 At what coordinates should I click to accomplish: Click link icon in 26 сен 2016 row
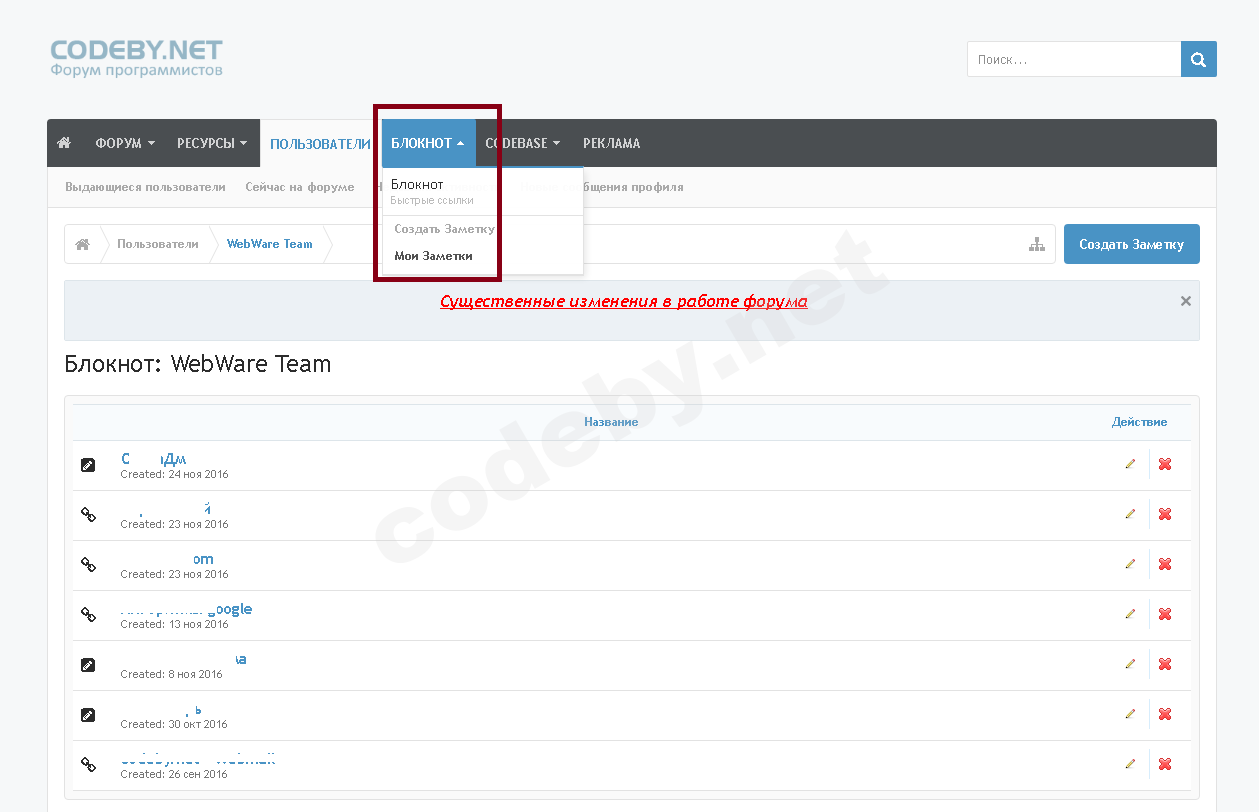pos(88,765)
